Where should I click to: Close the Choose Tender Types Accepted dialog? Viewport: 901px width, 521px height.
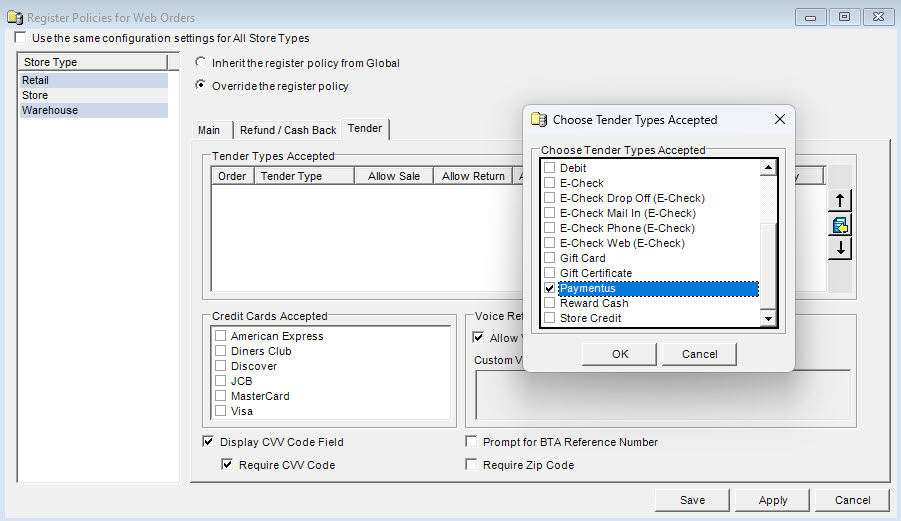point(779,119)
